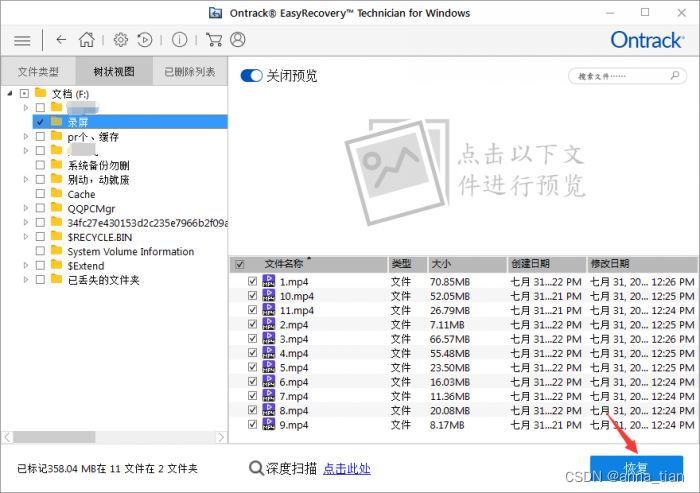Collapse the 文档 (F:) drive node

pos(10,93)
